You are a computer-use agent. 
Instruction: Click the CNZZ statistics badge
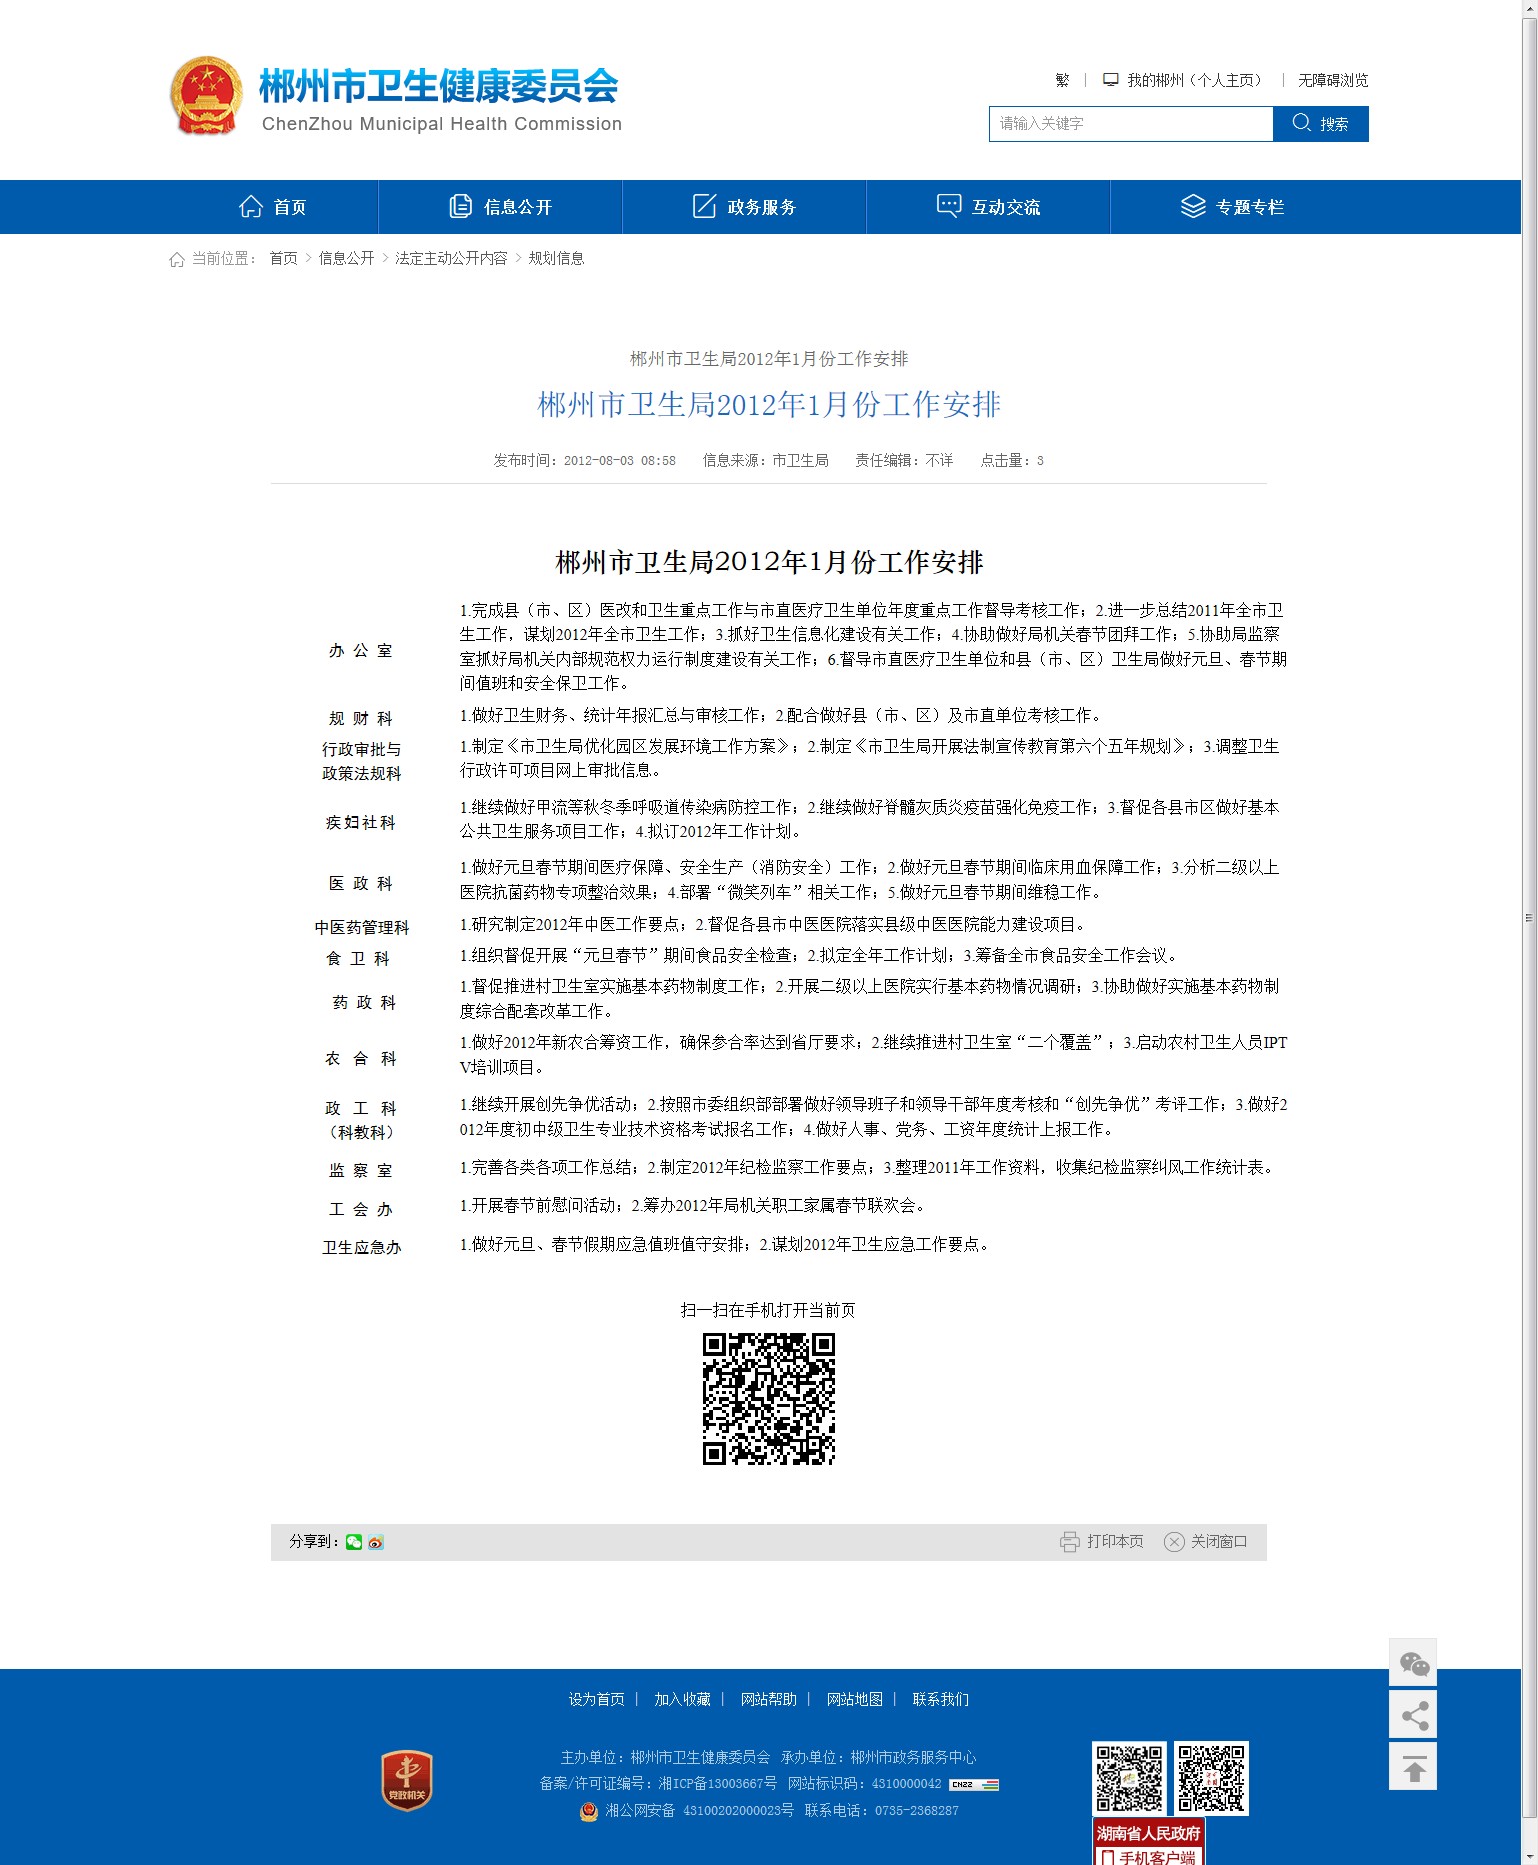click(x=973, y=1784)
